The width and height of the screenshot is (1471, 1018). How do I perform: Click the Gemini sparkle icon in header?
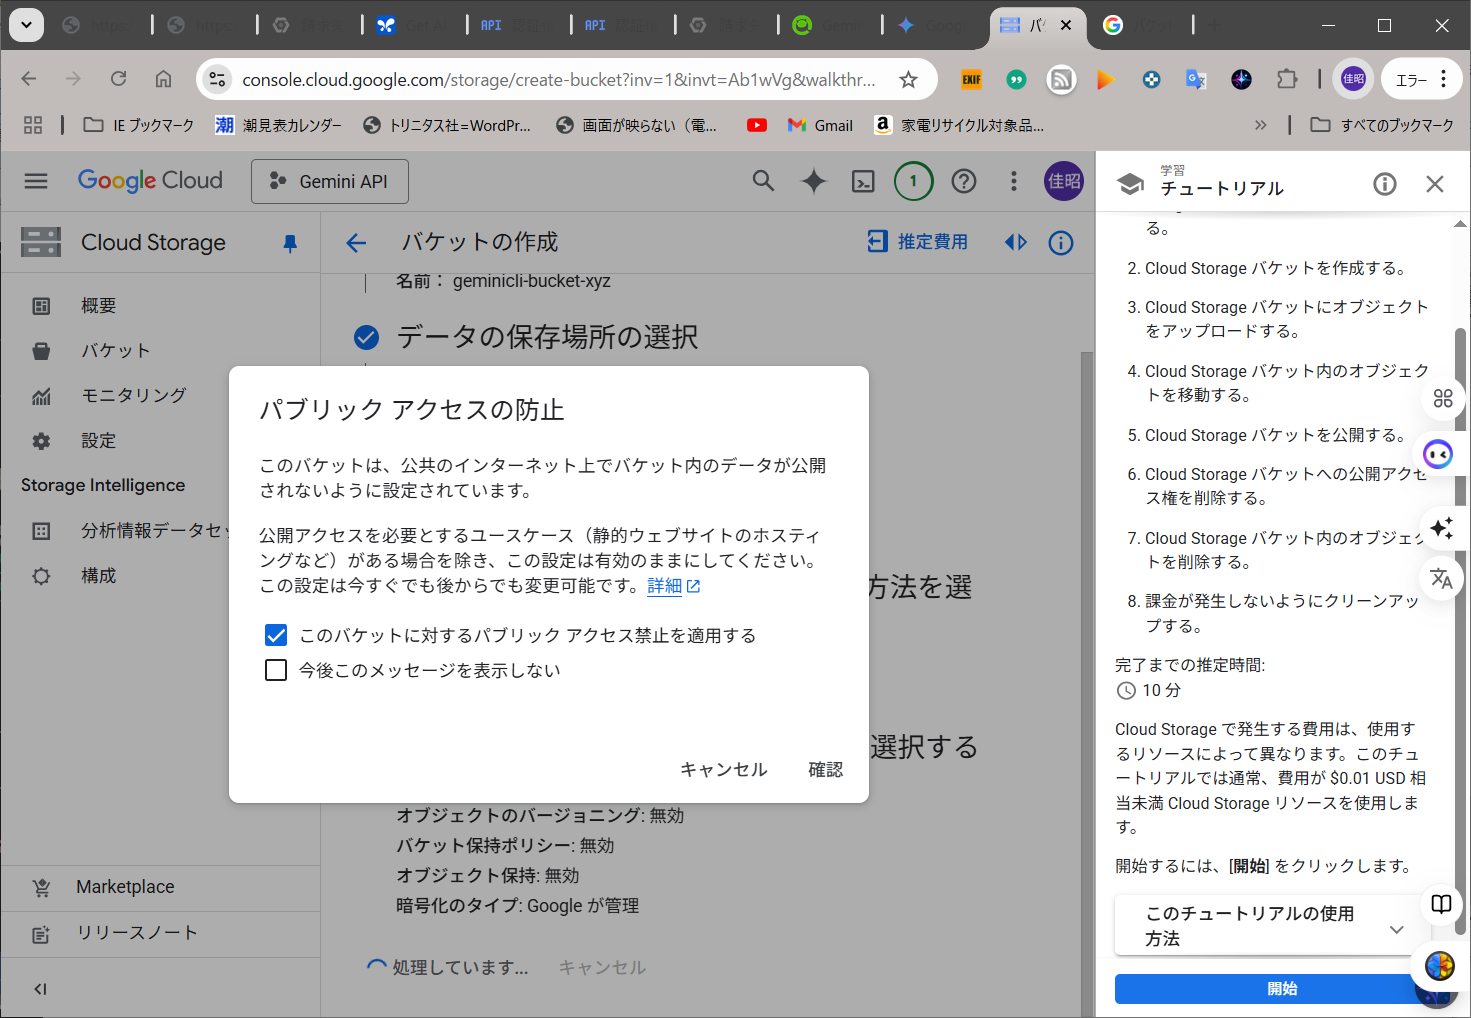(x=814, y=181)
